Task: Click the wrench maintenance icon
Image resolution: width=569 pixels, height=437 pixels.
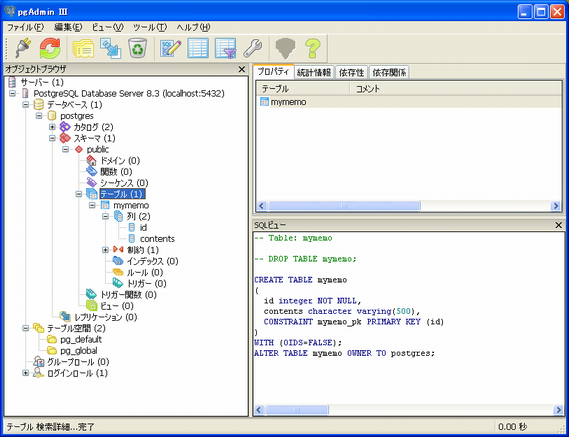Action: point(253,48)
